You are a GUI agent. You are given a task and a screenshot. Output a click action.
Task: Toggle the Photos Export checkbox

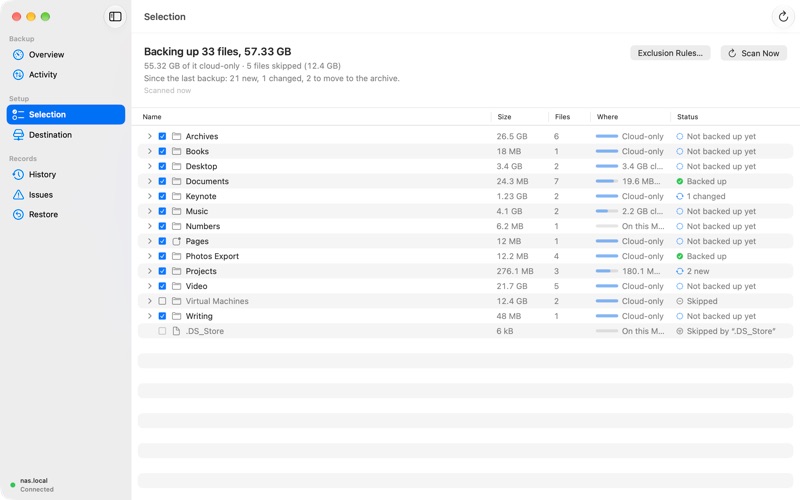[162, 256]
